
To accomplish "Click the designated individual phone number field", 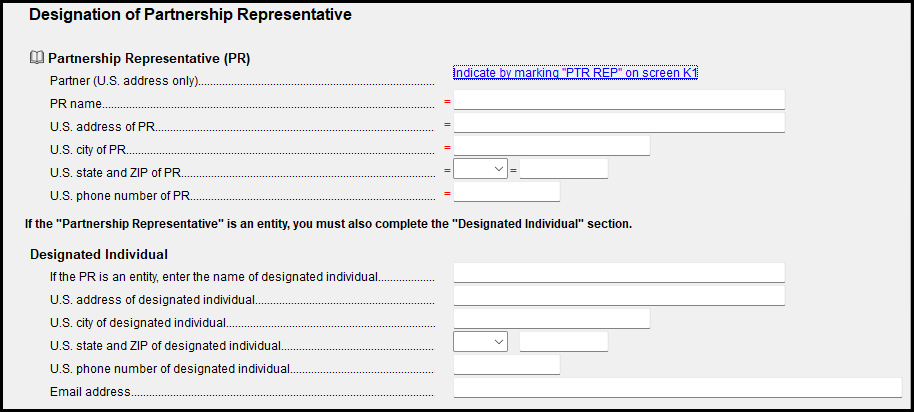I will [506, 365].
